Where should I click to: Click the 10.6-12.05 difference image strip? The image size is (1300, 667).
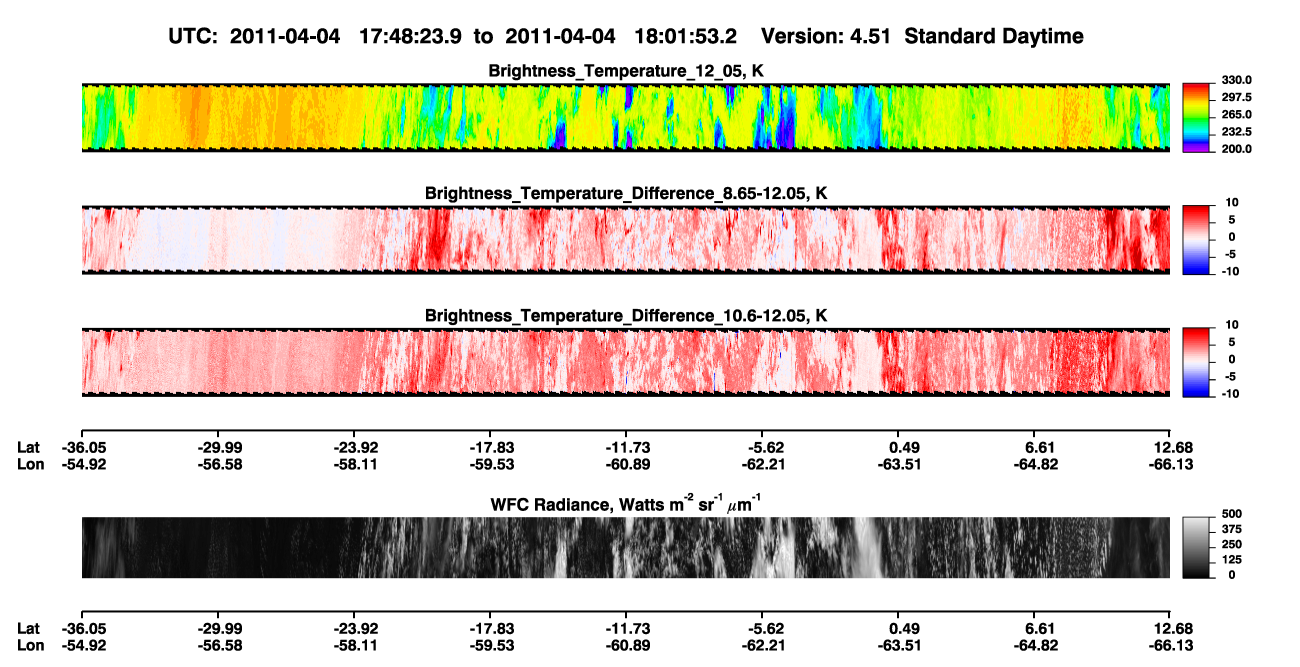click(x=625, y=363)
